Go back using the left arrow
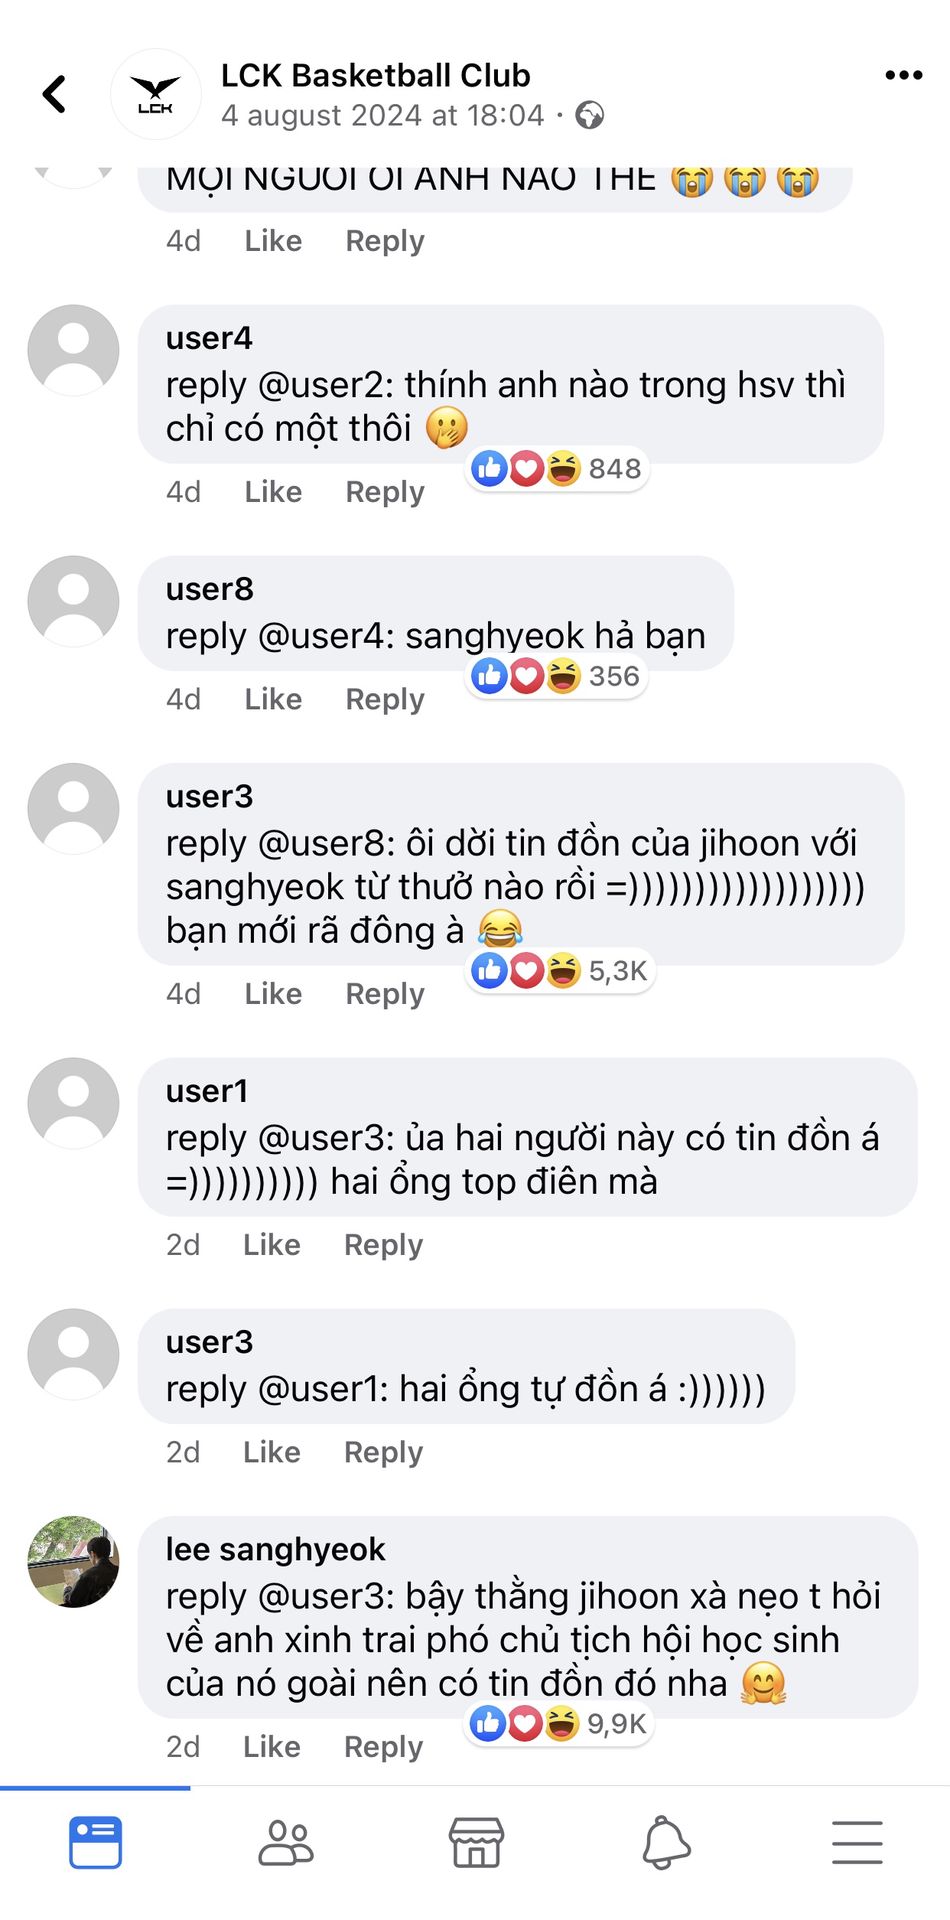The height and width of the screenshot is (1920, 950). (x=54, y=95)
